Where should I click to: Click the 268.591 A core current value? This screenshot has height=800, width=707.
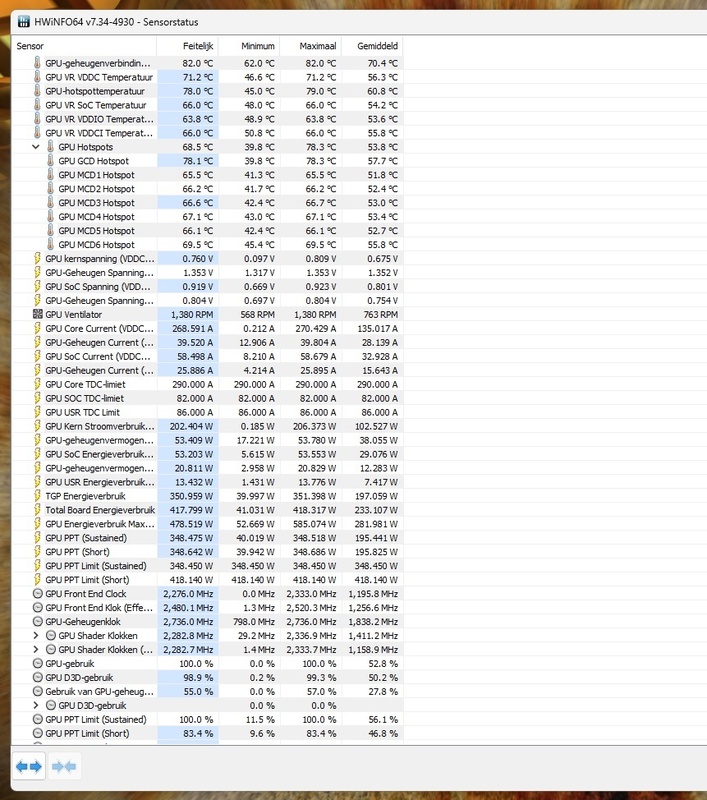192,329
